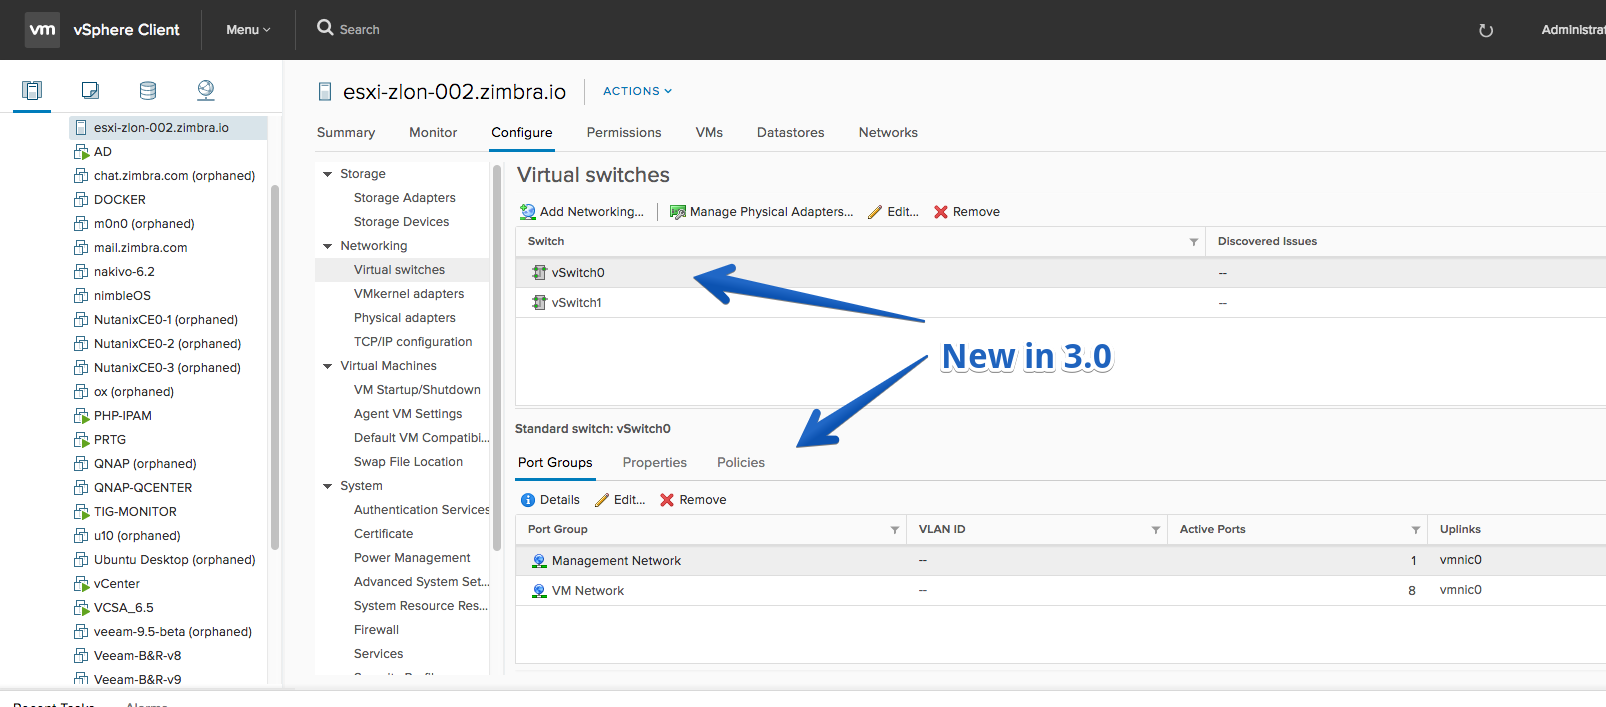The width and height of the screenshot is (1606, 707).
Task: Click the DOCKER VM icon in tree
Action: (82, 200)
